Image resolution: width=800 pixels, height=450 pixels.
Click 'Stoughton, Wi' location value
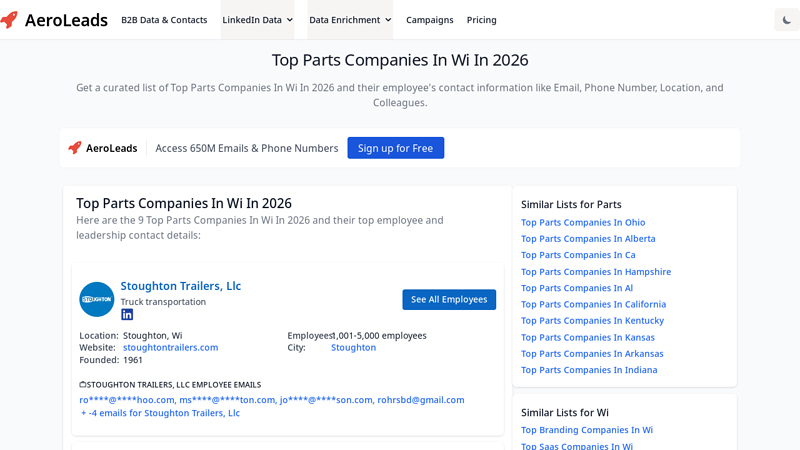coord(153,336)
